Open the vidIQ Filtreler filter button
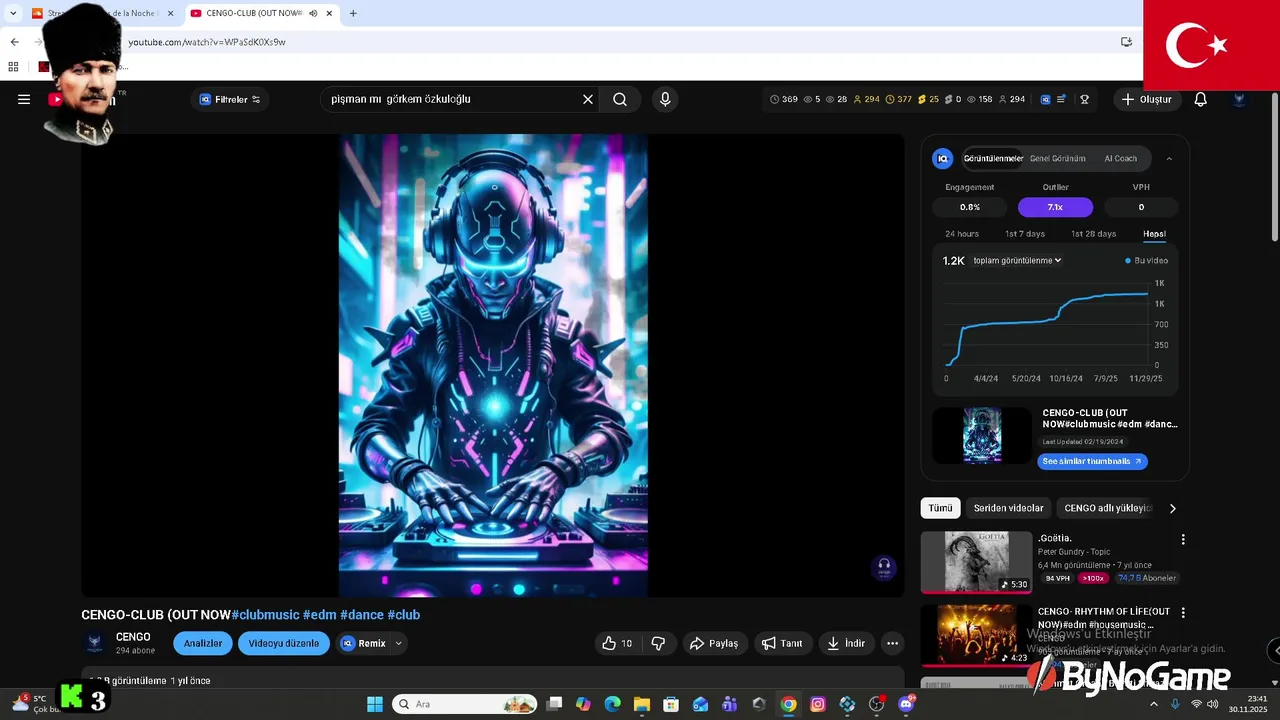Image resolution: width=1280 pixels, height=720 pixels. pyautogui.click(x=230, y=99)
